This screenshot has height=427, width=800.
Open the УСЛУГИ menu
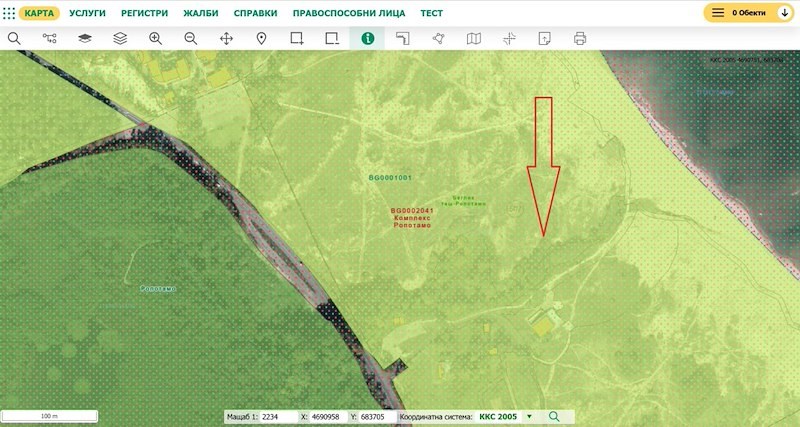[x=87, y=13]
